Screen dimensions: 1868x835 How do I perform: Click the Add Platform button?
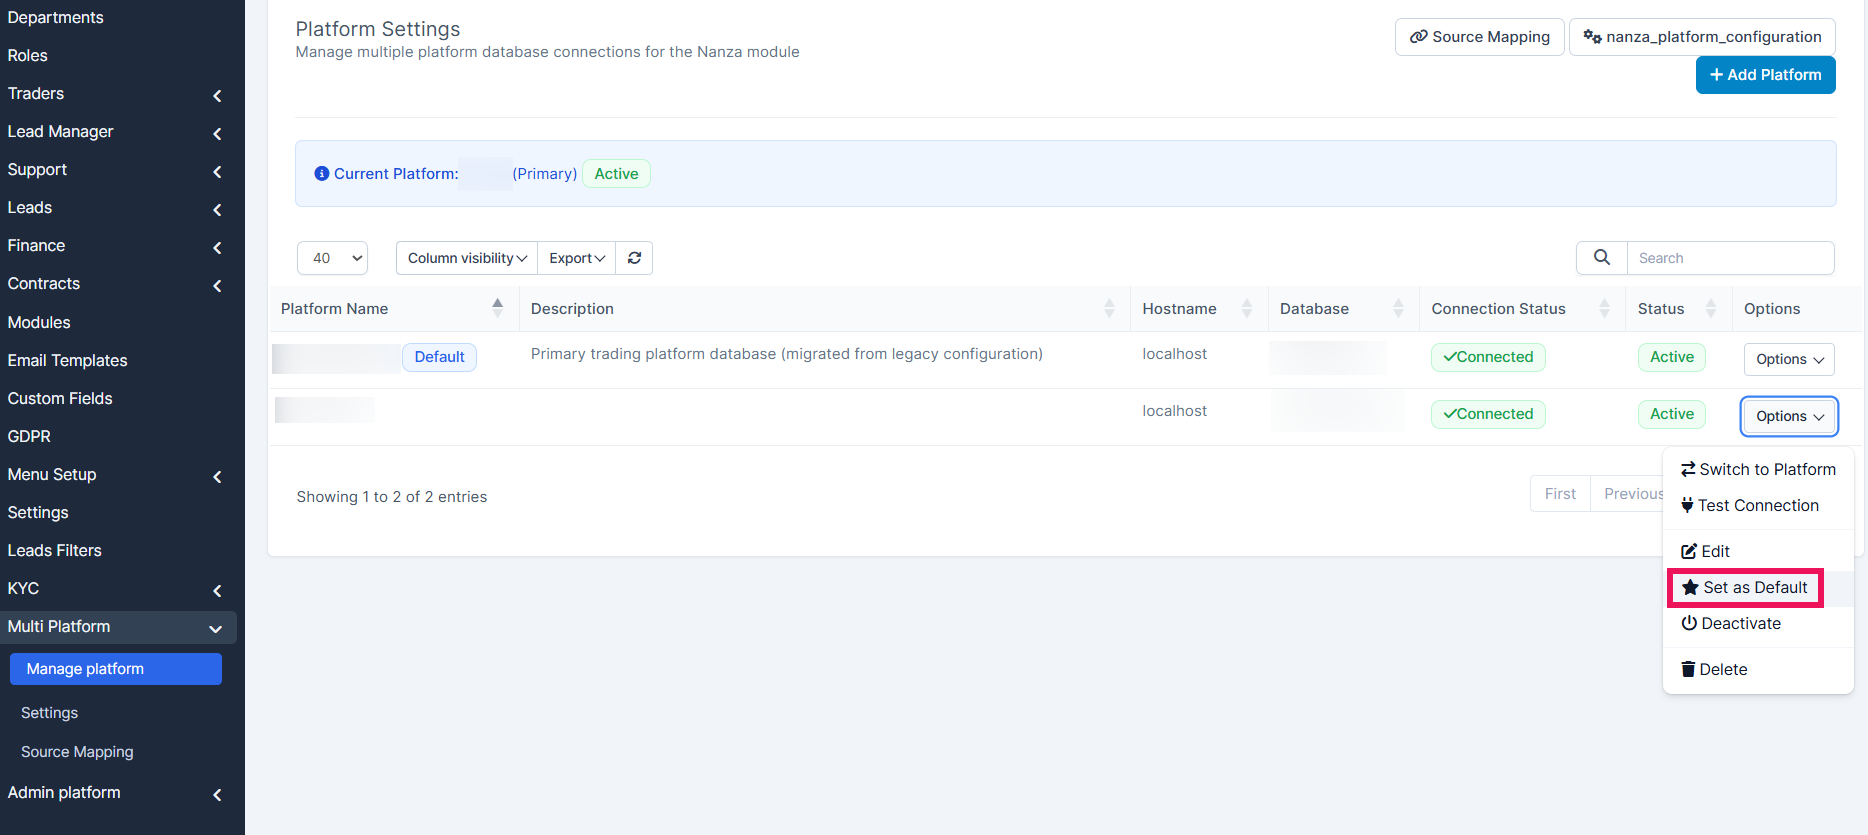click(x=1765, y=75)
